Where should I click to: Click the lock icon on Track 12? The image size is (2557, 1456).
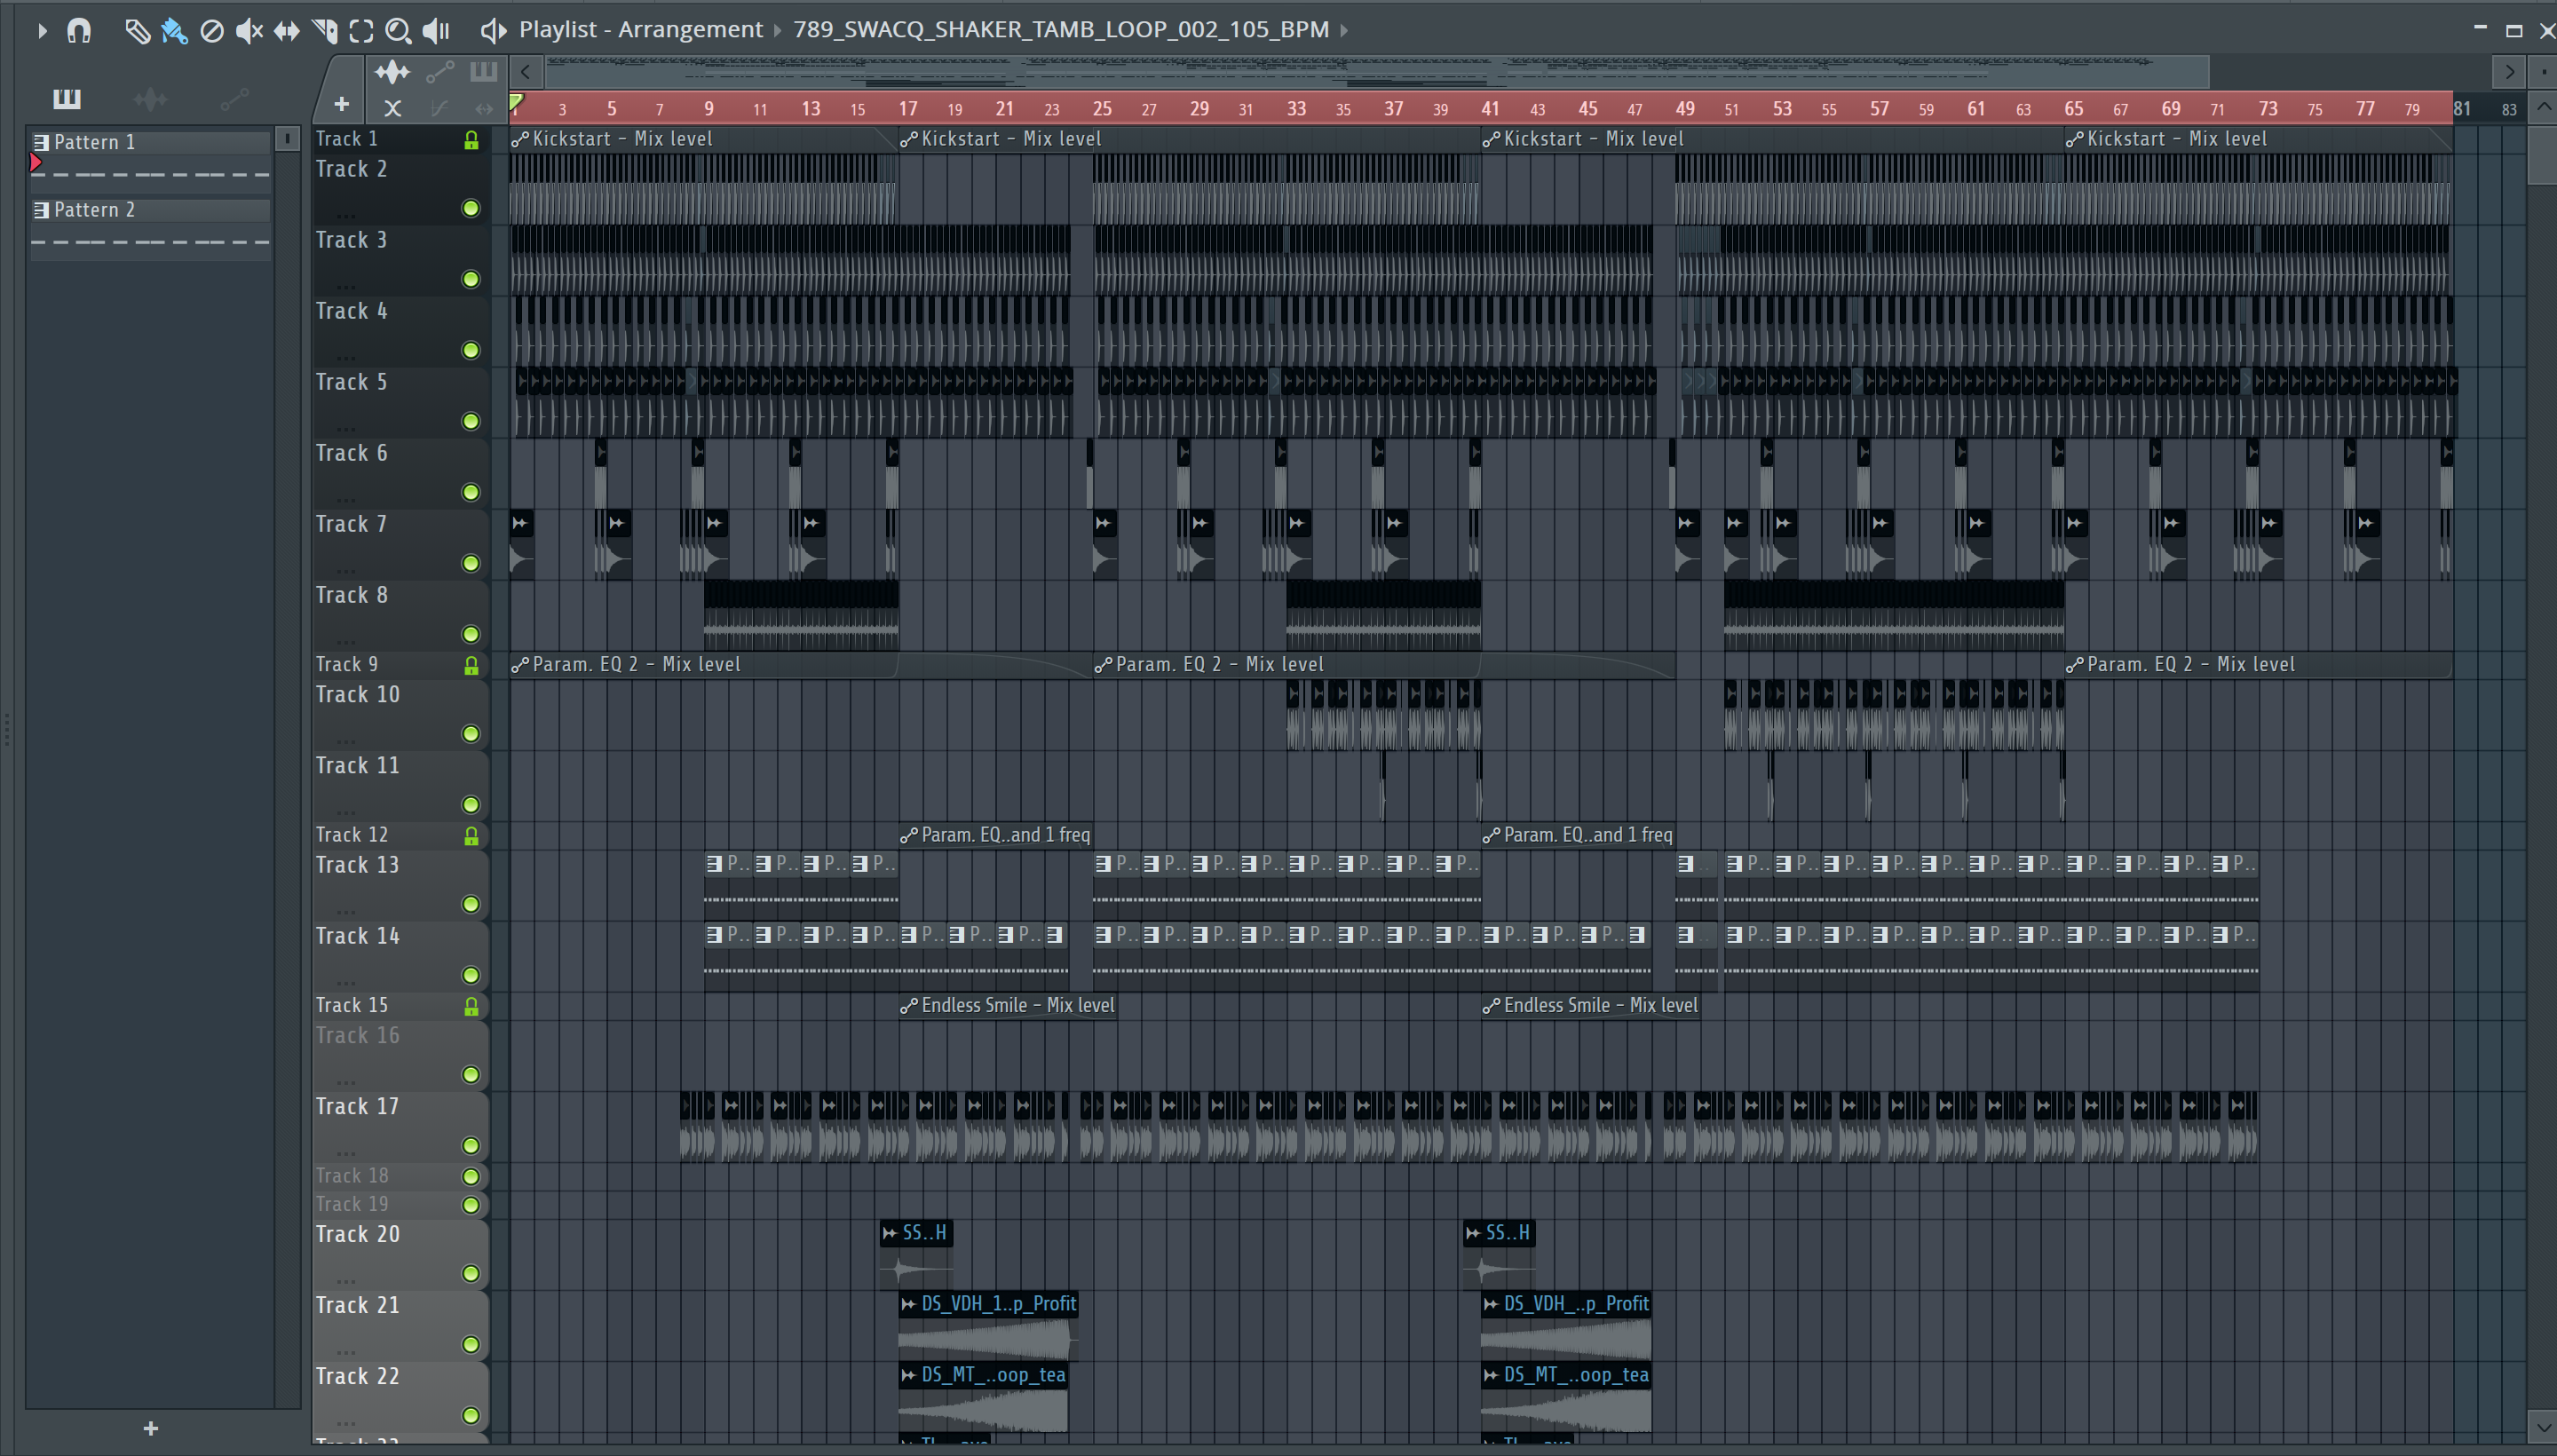[471, 836]
